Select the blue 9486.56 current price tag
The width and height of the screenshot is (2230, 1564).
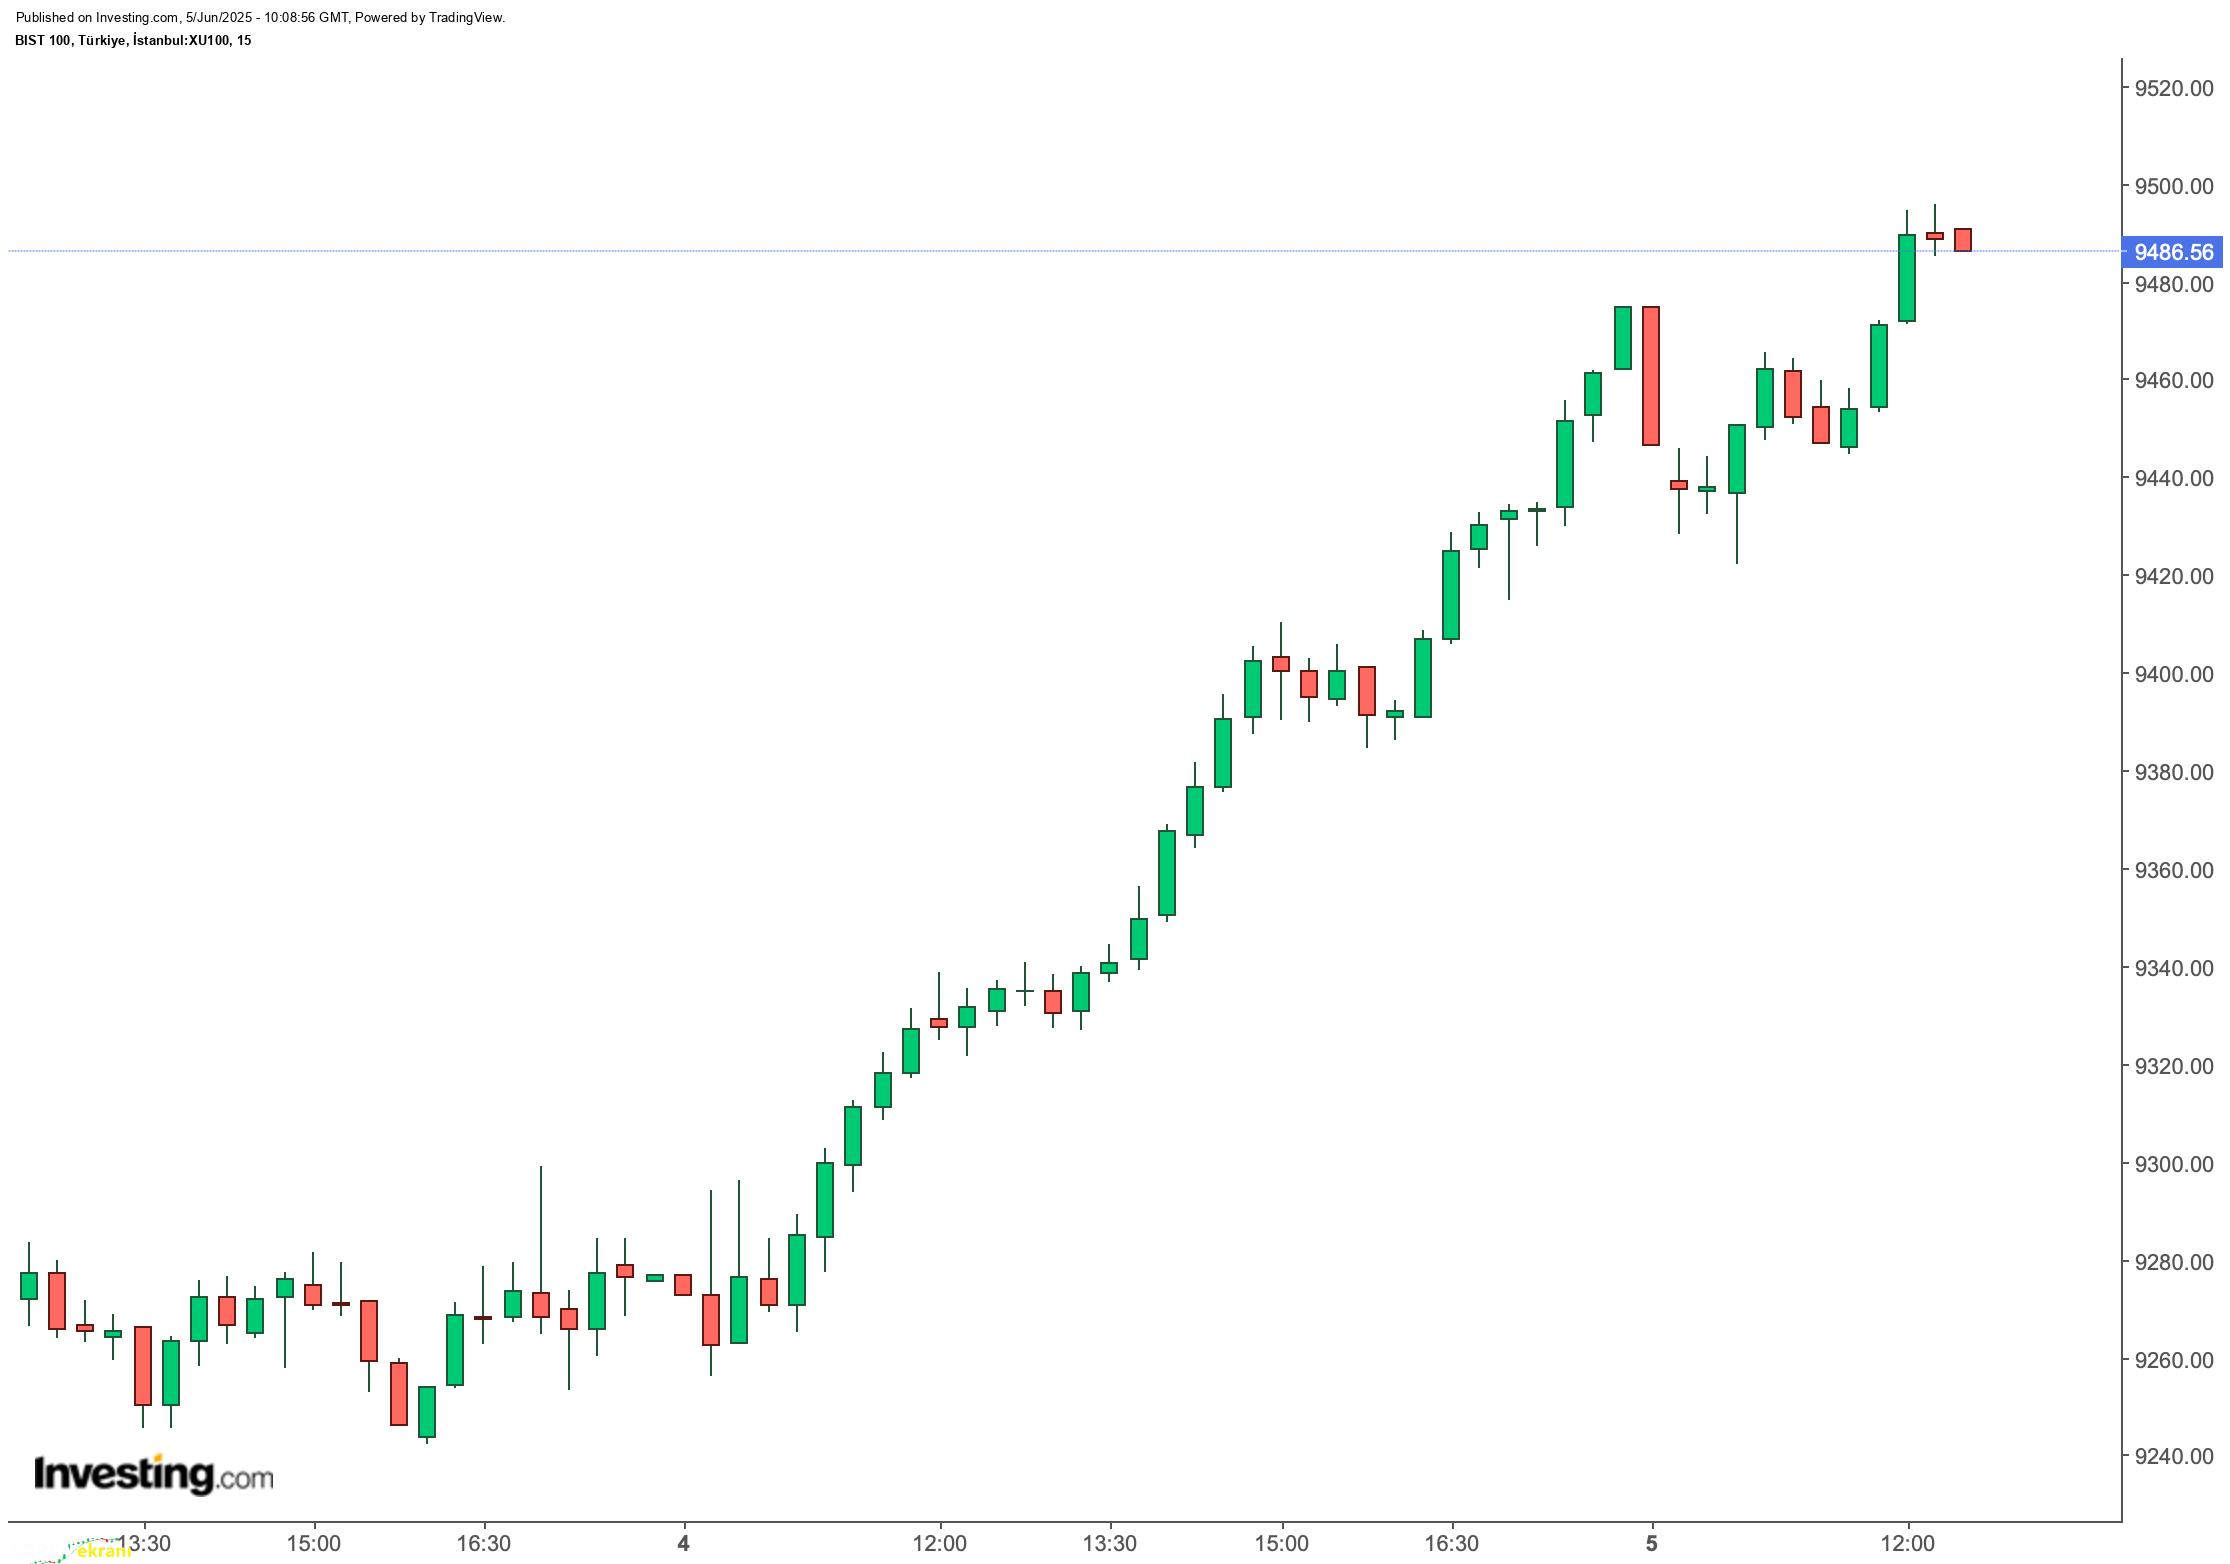(x=2174, y=252)
